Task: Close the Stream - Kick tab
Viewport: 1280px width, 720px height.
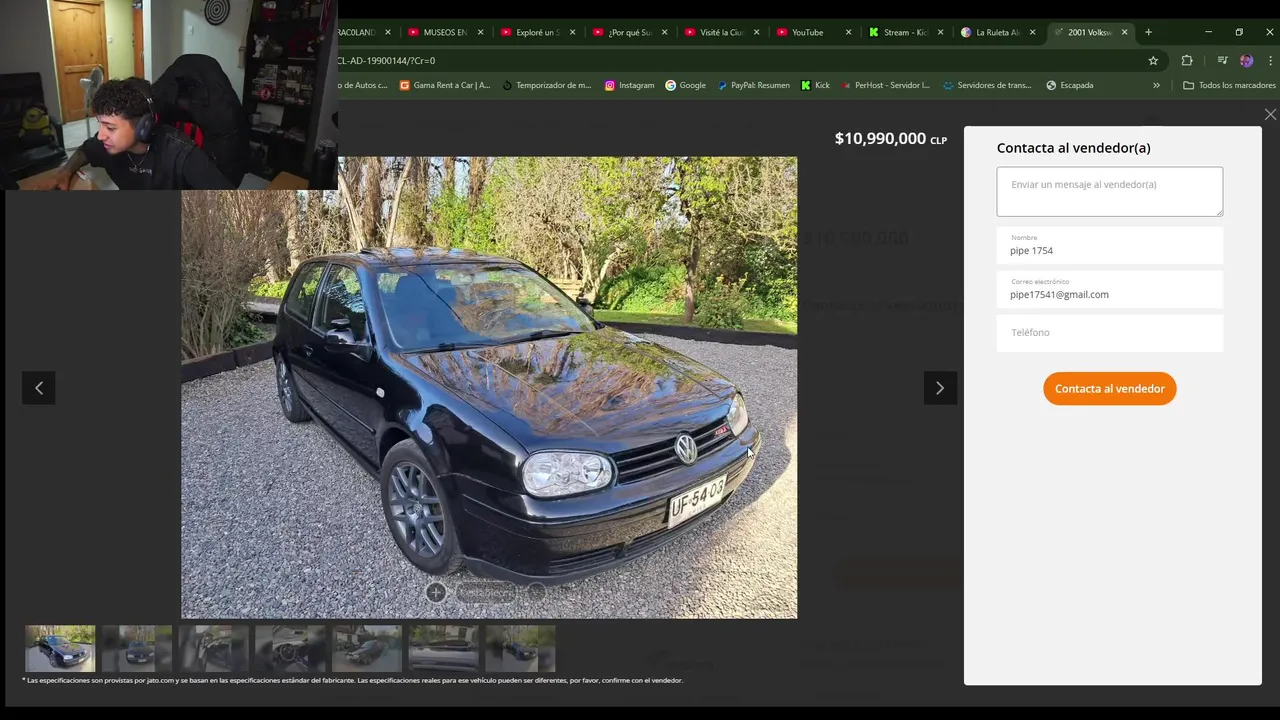Action: (x=940, y=32)
